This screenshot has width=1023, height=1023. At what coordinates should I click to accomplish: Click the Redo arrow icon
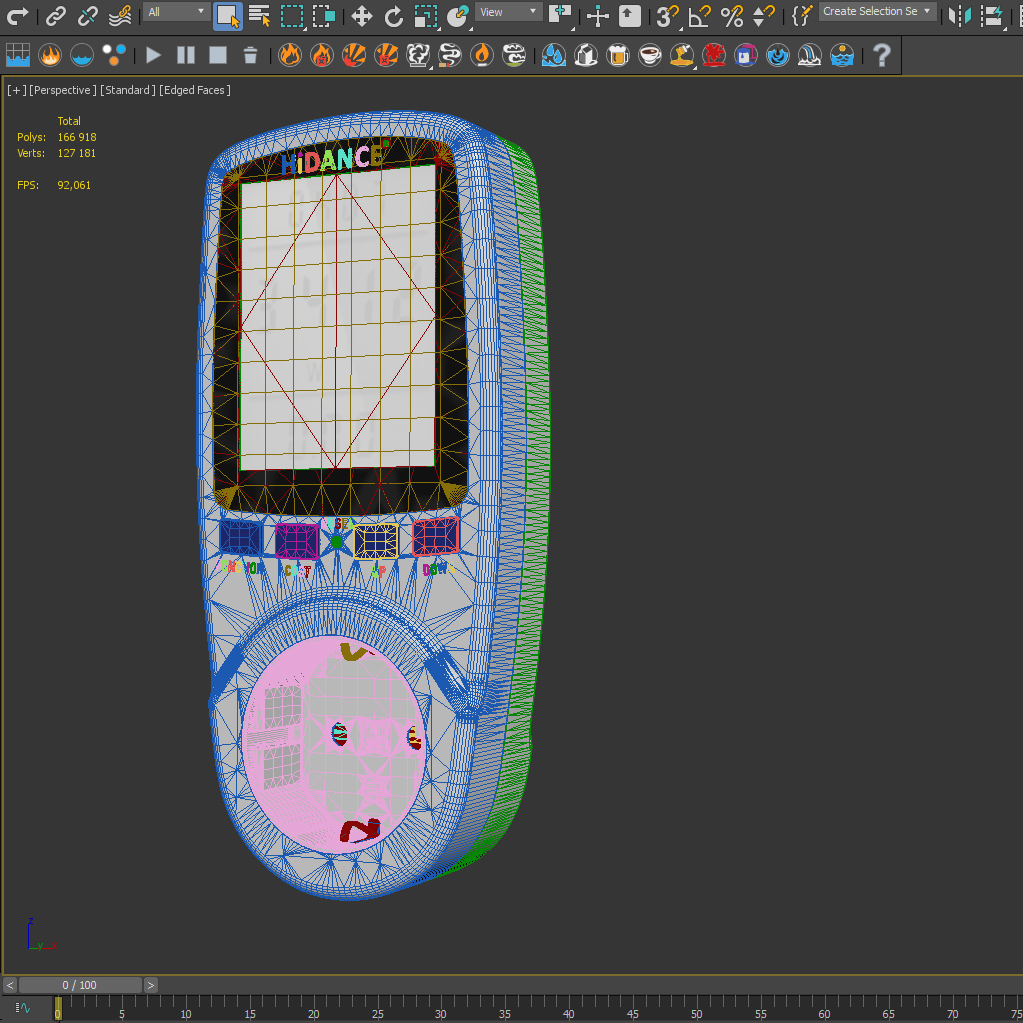[16, 15]
